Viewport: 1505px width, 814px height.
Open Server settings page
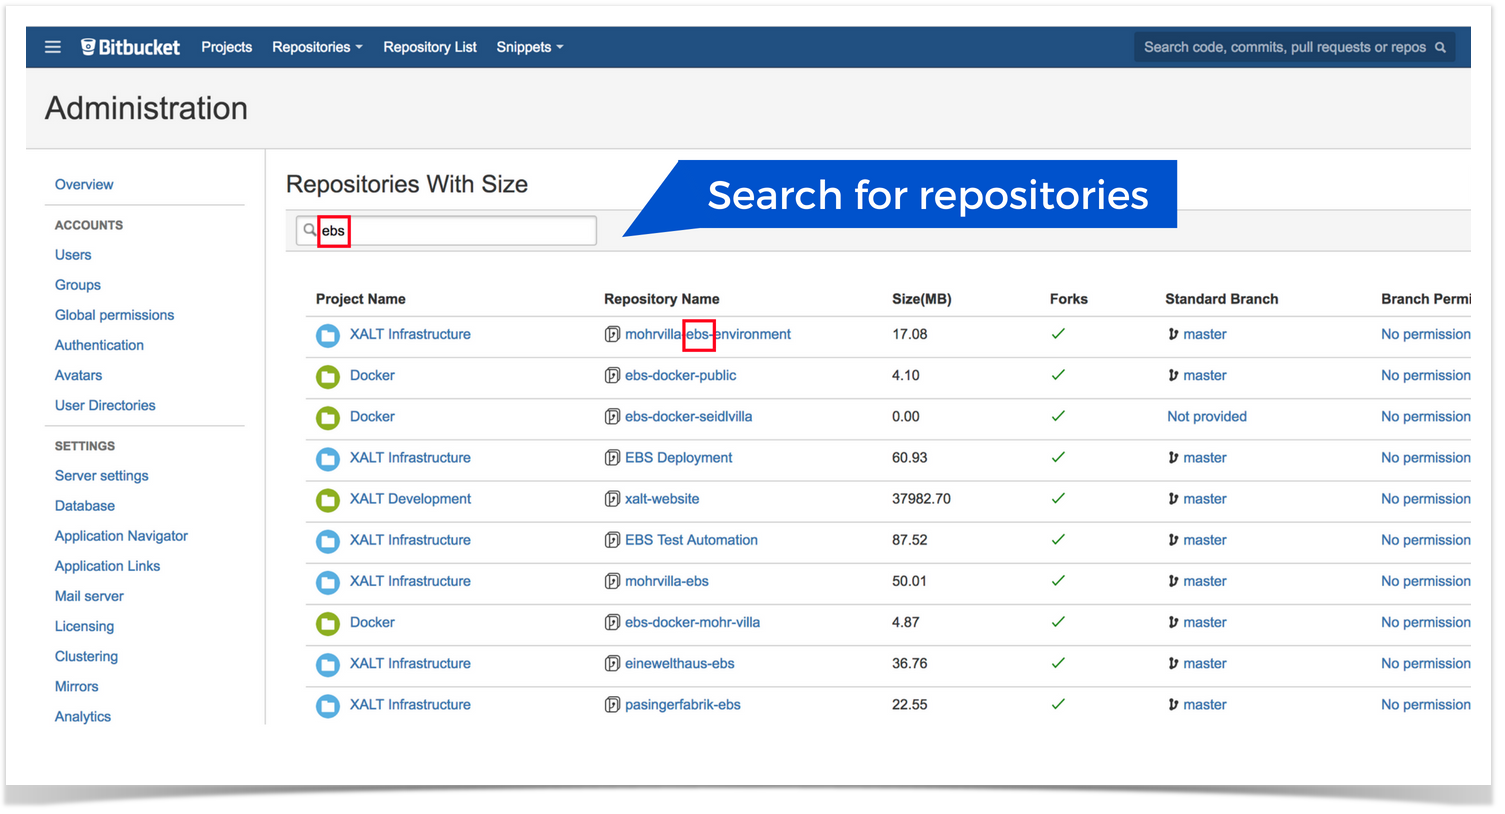101,475
